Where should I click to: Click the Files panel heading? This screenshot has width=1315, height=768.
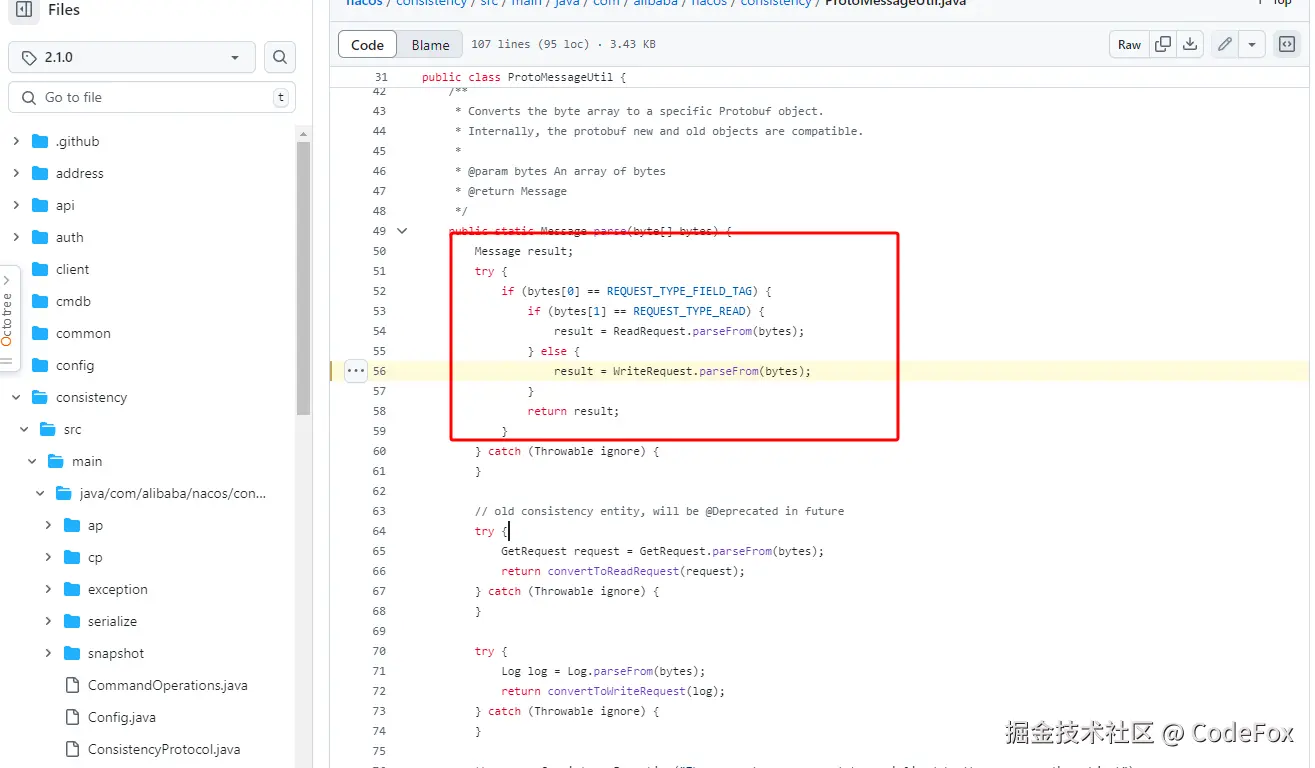(x=64, y=10)
